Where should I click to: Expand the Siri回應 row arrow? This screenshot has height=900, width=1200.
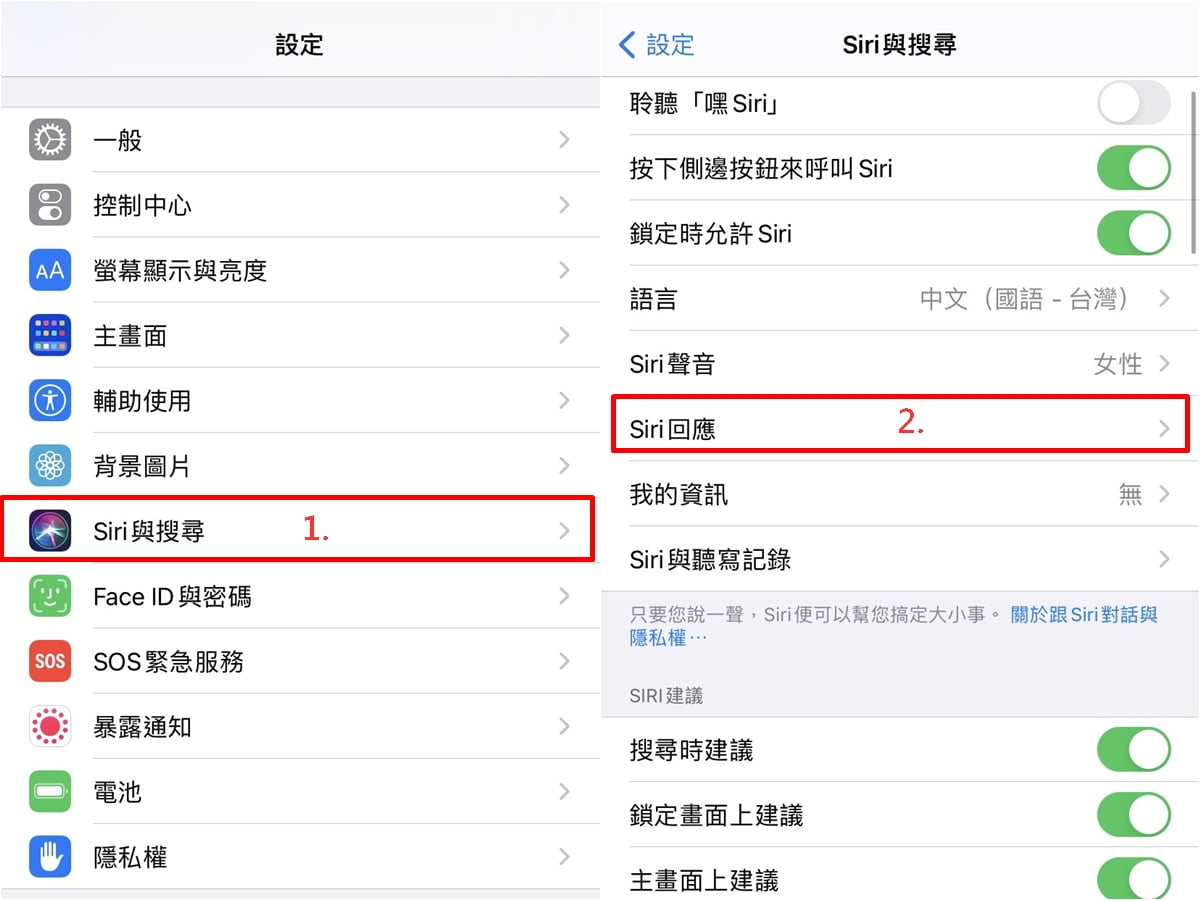(1164, 429)
